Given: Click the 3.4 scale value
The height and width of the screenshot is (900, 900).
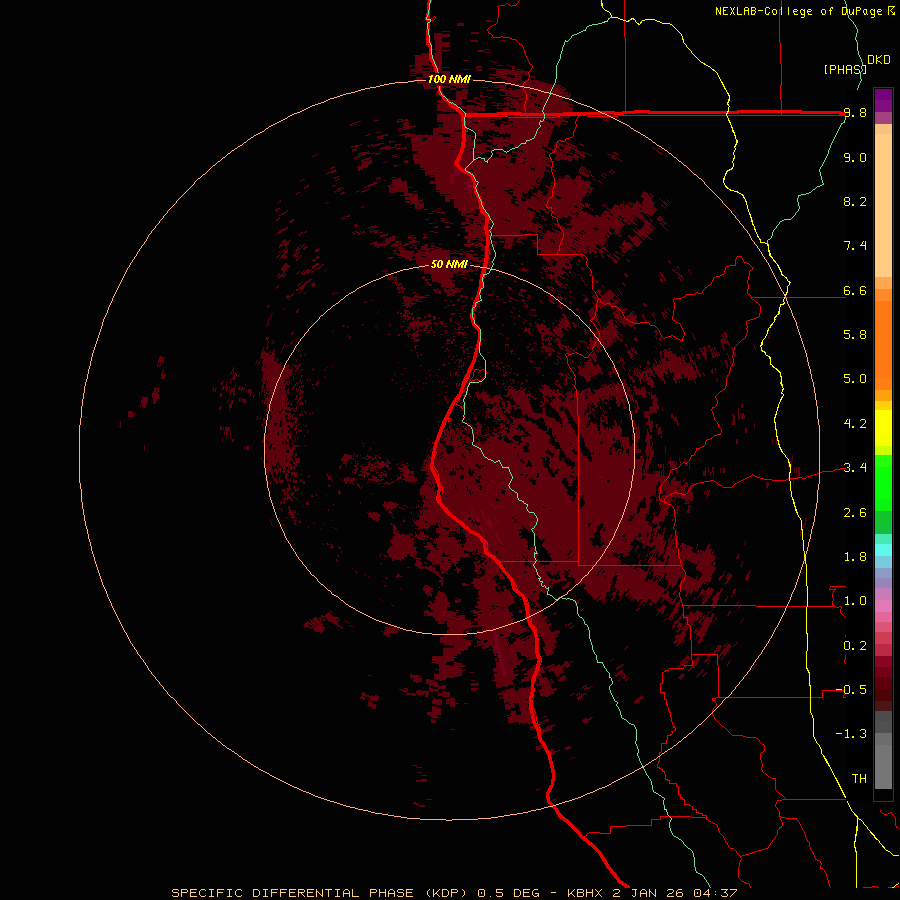Looking at the screenshot, I should (x=855, y=468).
